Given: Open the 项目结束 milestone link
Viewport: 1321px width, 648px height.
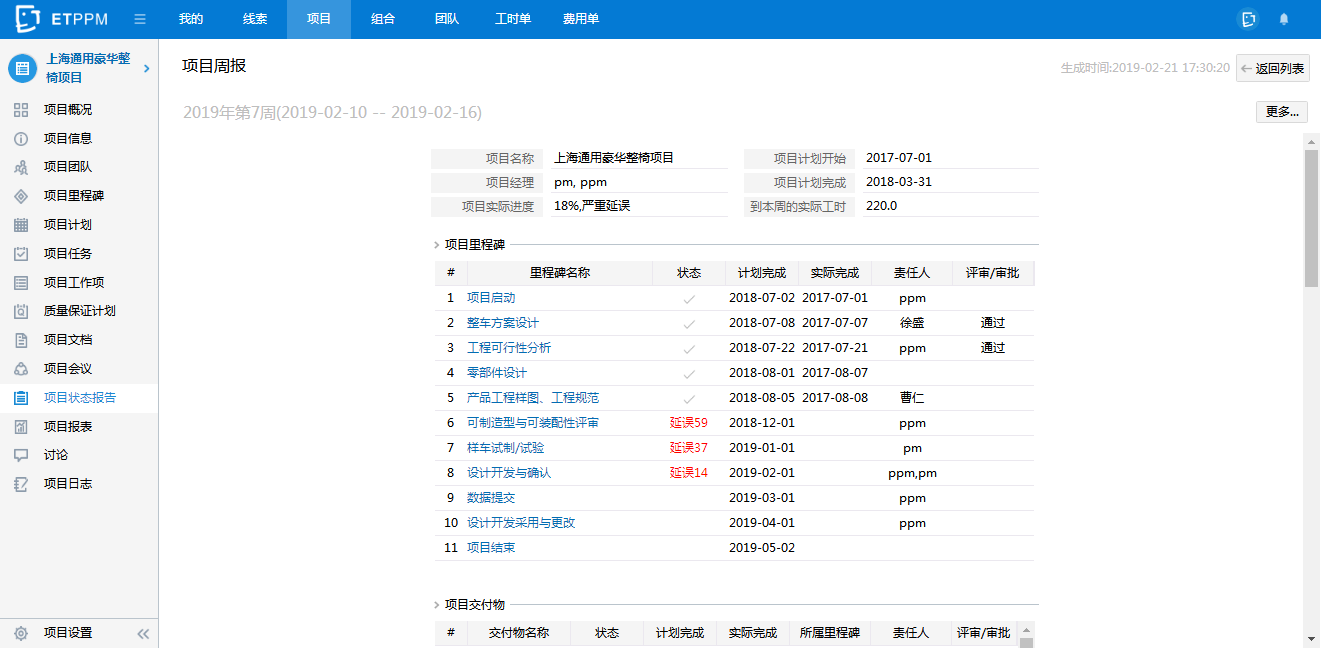Looking at the screenshot, I should click(491, 548).
